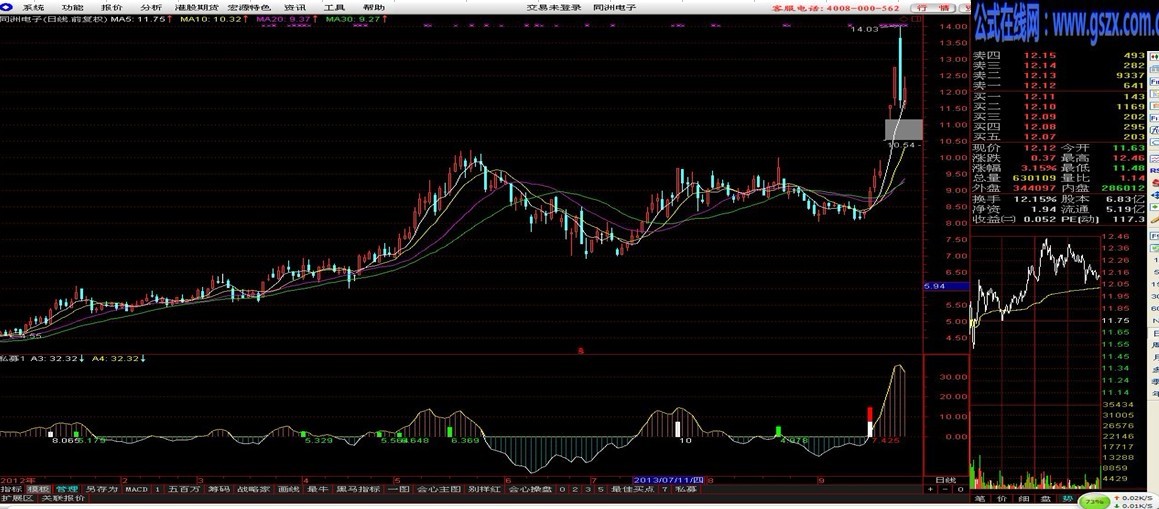Select the 战略家 indicator tab
This screenshot has height=509, width=1159.
[x=254, y=489]
